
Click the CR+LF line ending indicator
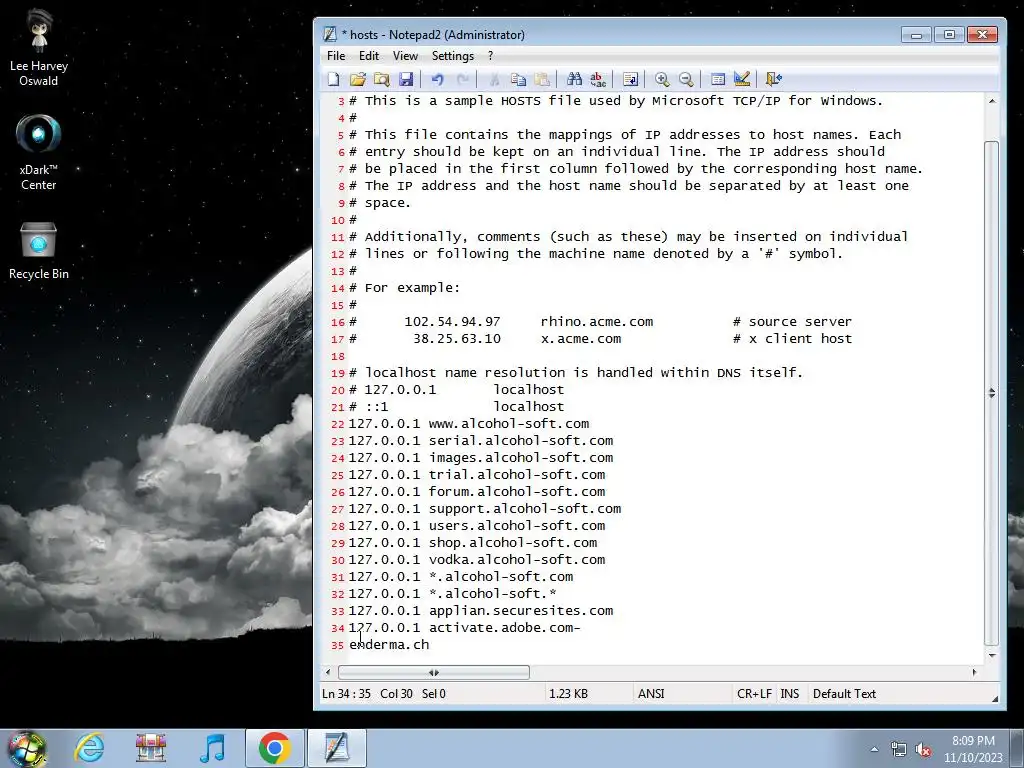pos(754,694)
